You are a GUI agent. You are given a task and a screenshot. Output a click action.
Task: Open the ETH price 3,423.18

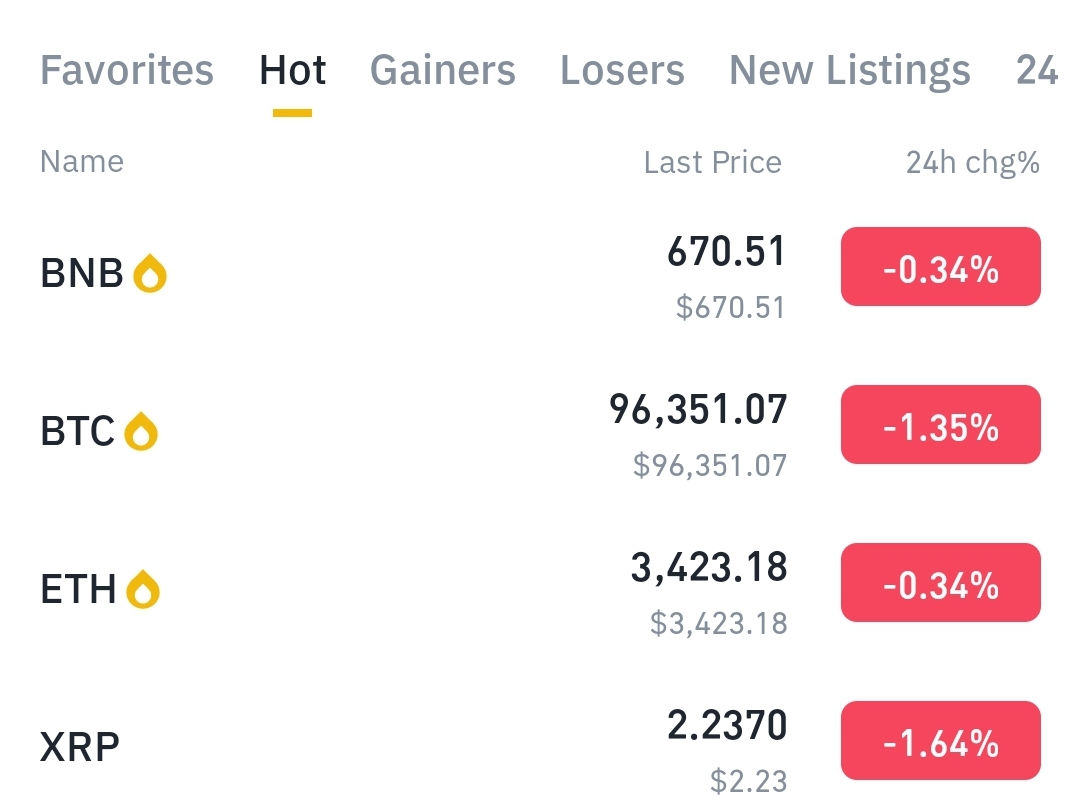[708, 567]
